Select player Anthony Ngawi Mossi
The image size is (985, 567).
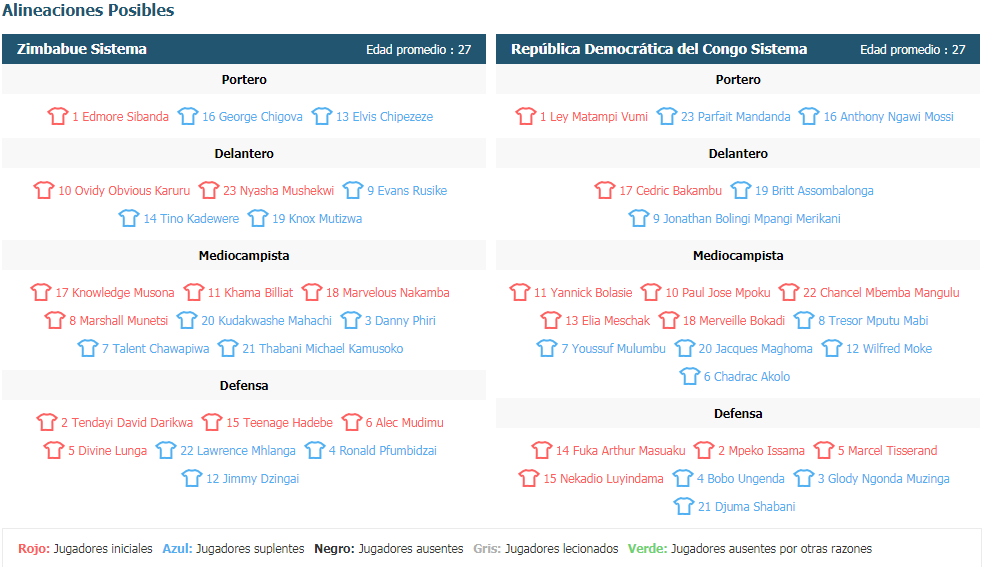[x=888, y=117]
